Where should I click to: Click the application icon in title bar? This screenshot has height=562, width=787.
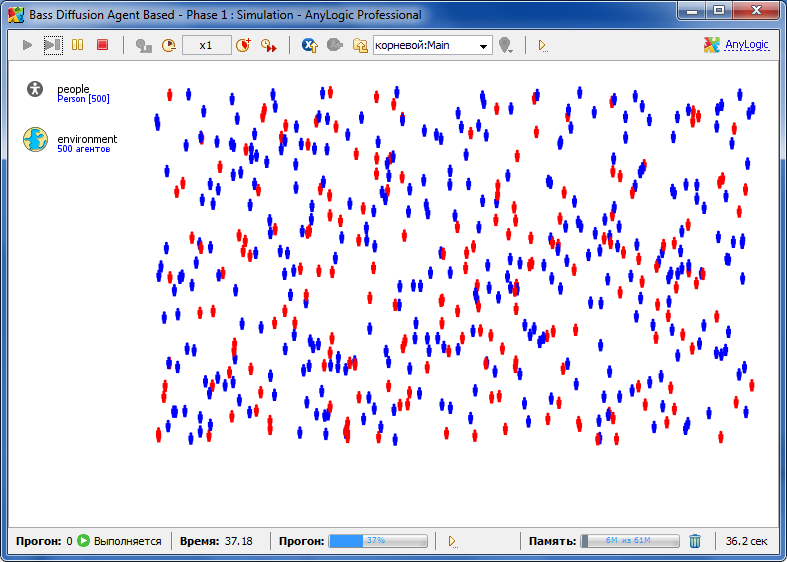[x=16, y=15]
